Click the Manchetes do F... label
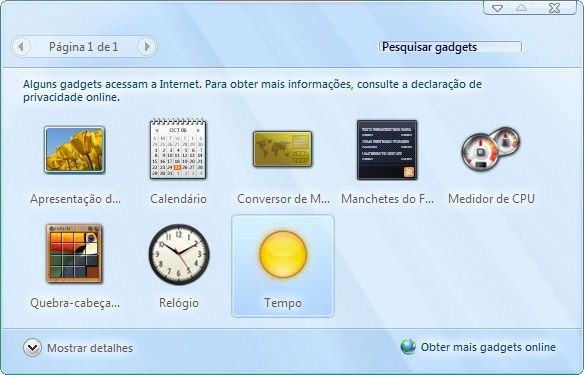The width and height of the screenshot is (584, 375). [x=387, y=199]
